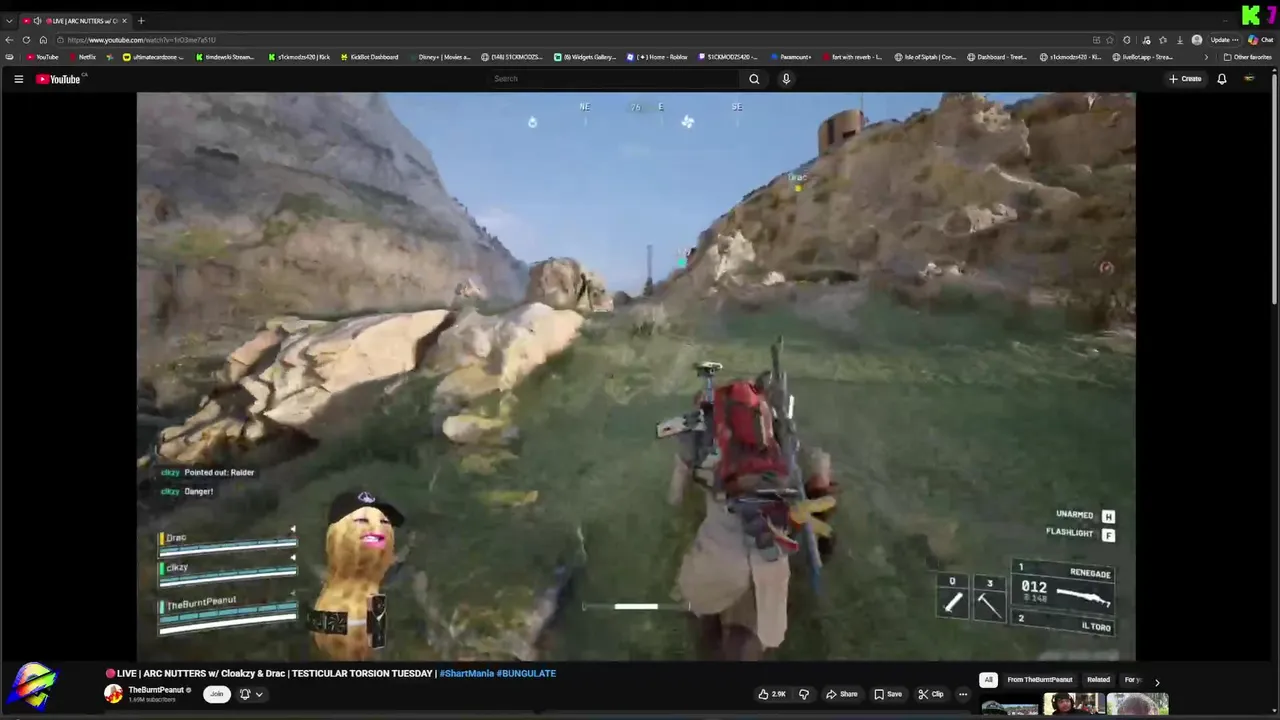Share the live stream

841,694
